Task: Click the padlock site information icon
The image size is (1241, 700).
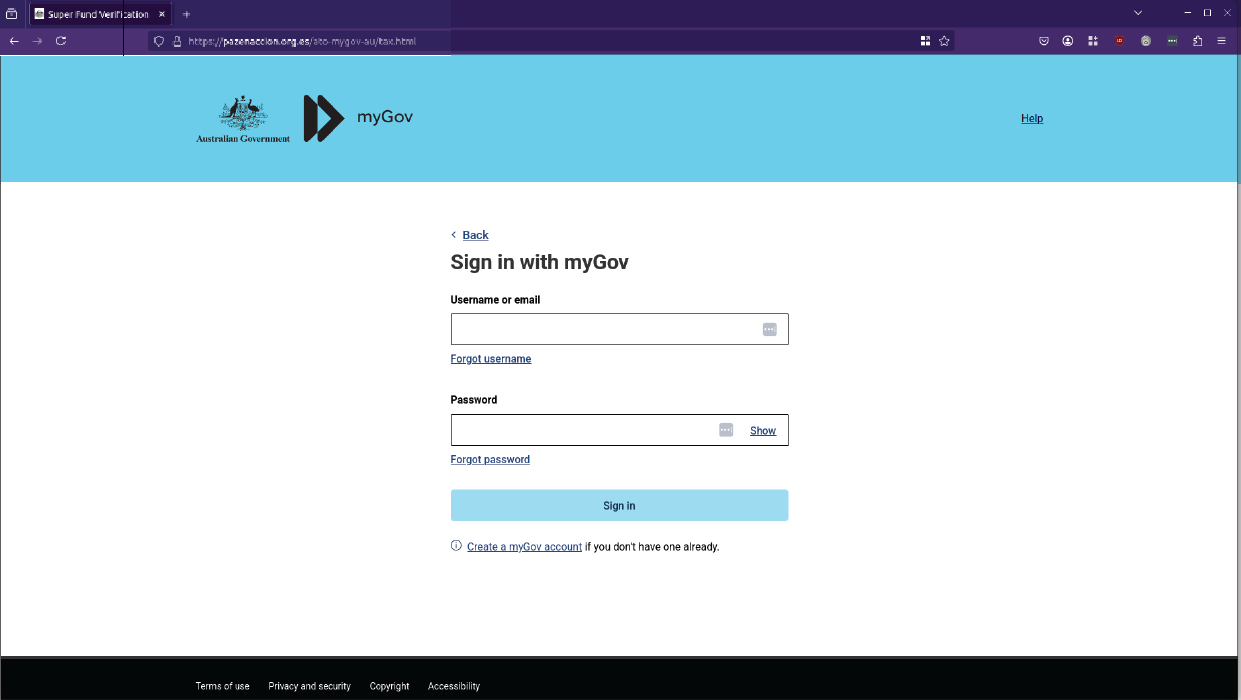Action: (177, 42)
